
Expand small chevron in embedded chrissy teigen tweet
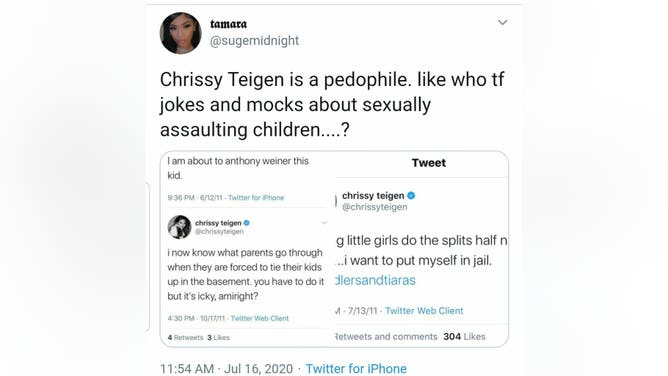pyautogui.click(x=324, y=223)
